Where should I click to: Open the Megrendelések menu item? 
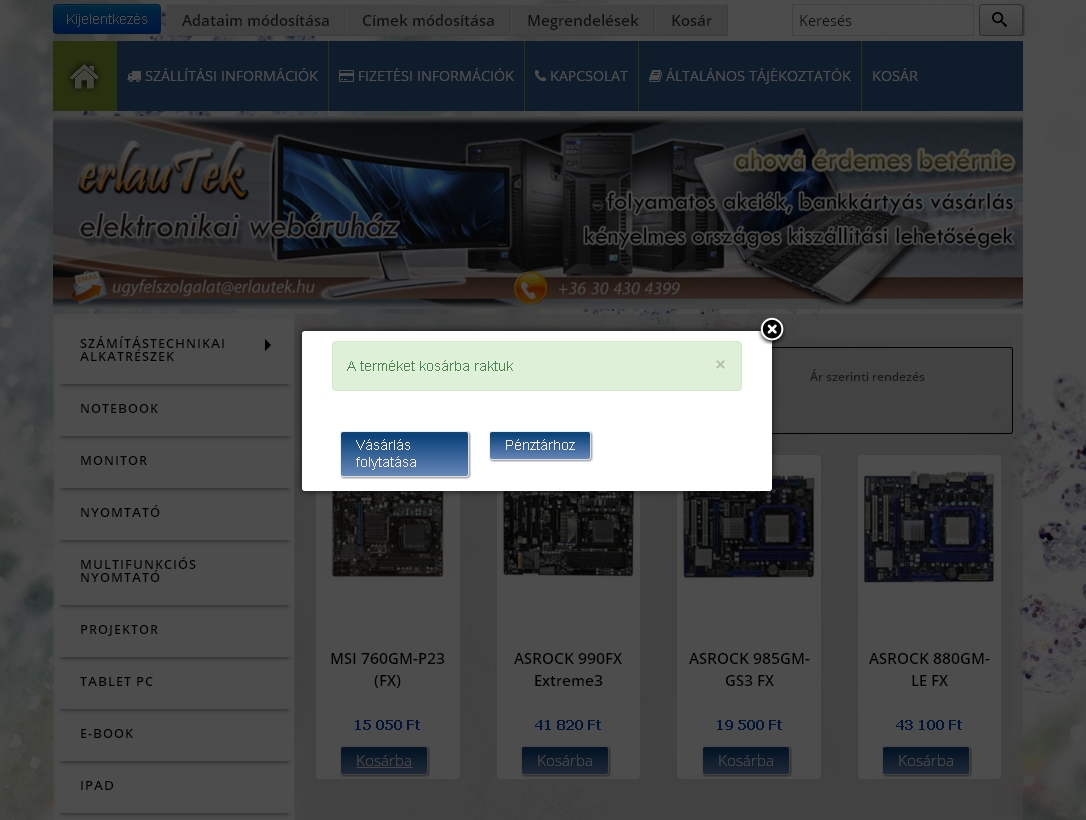582,21
